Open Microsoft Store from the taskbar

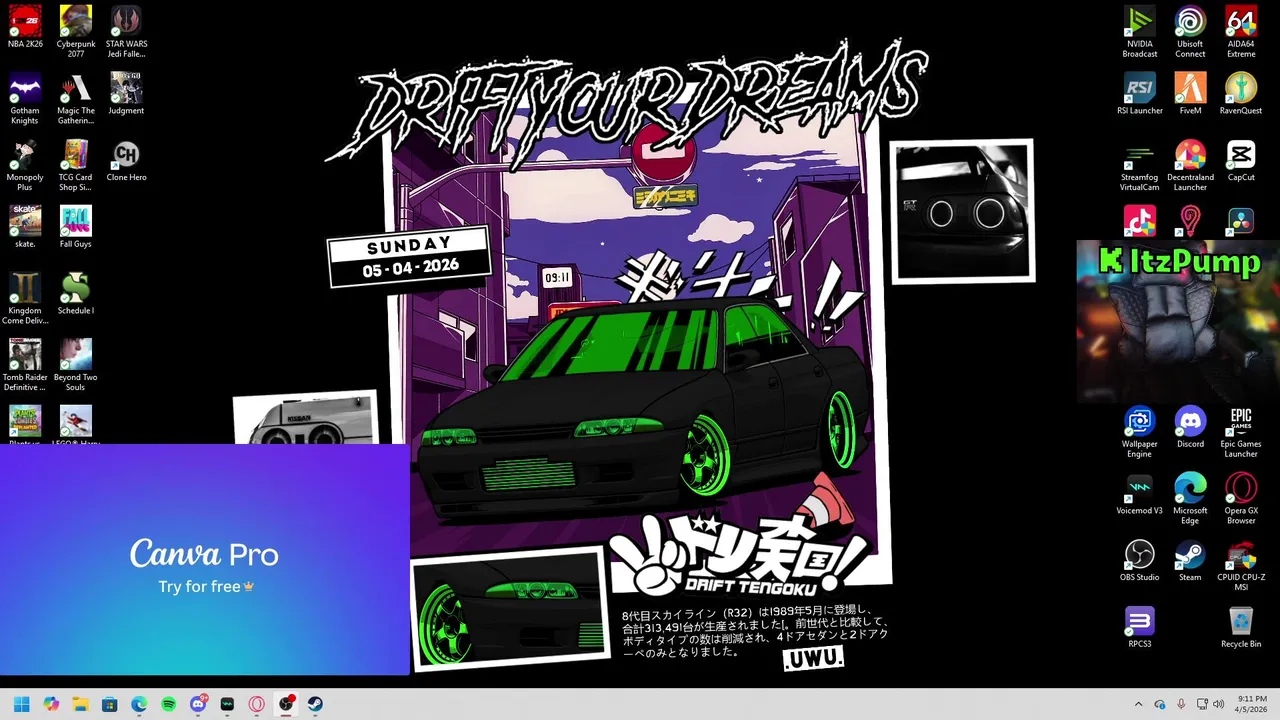110,704
